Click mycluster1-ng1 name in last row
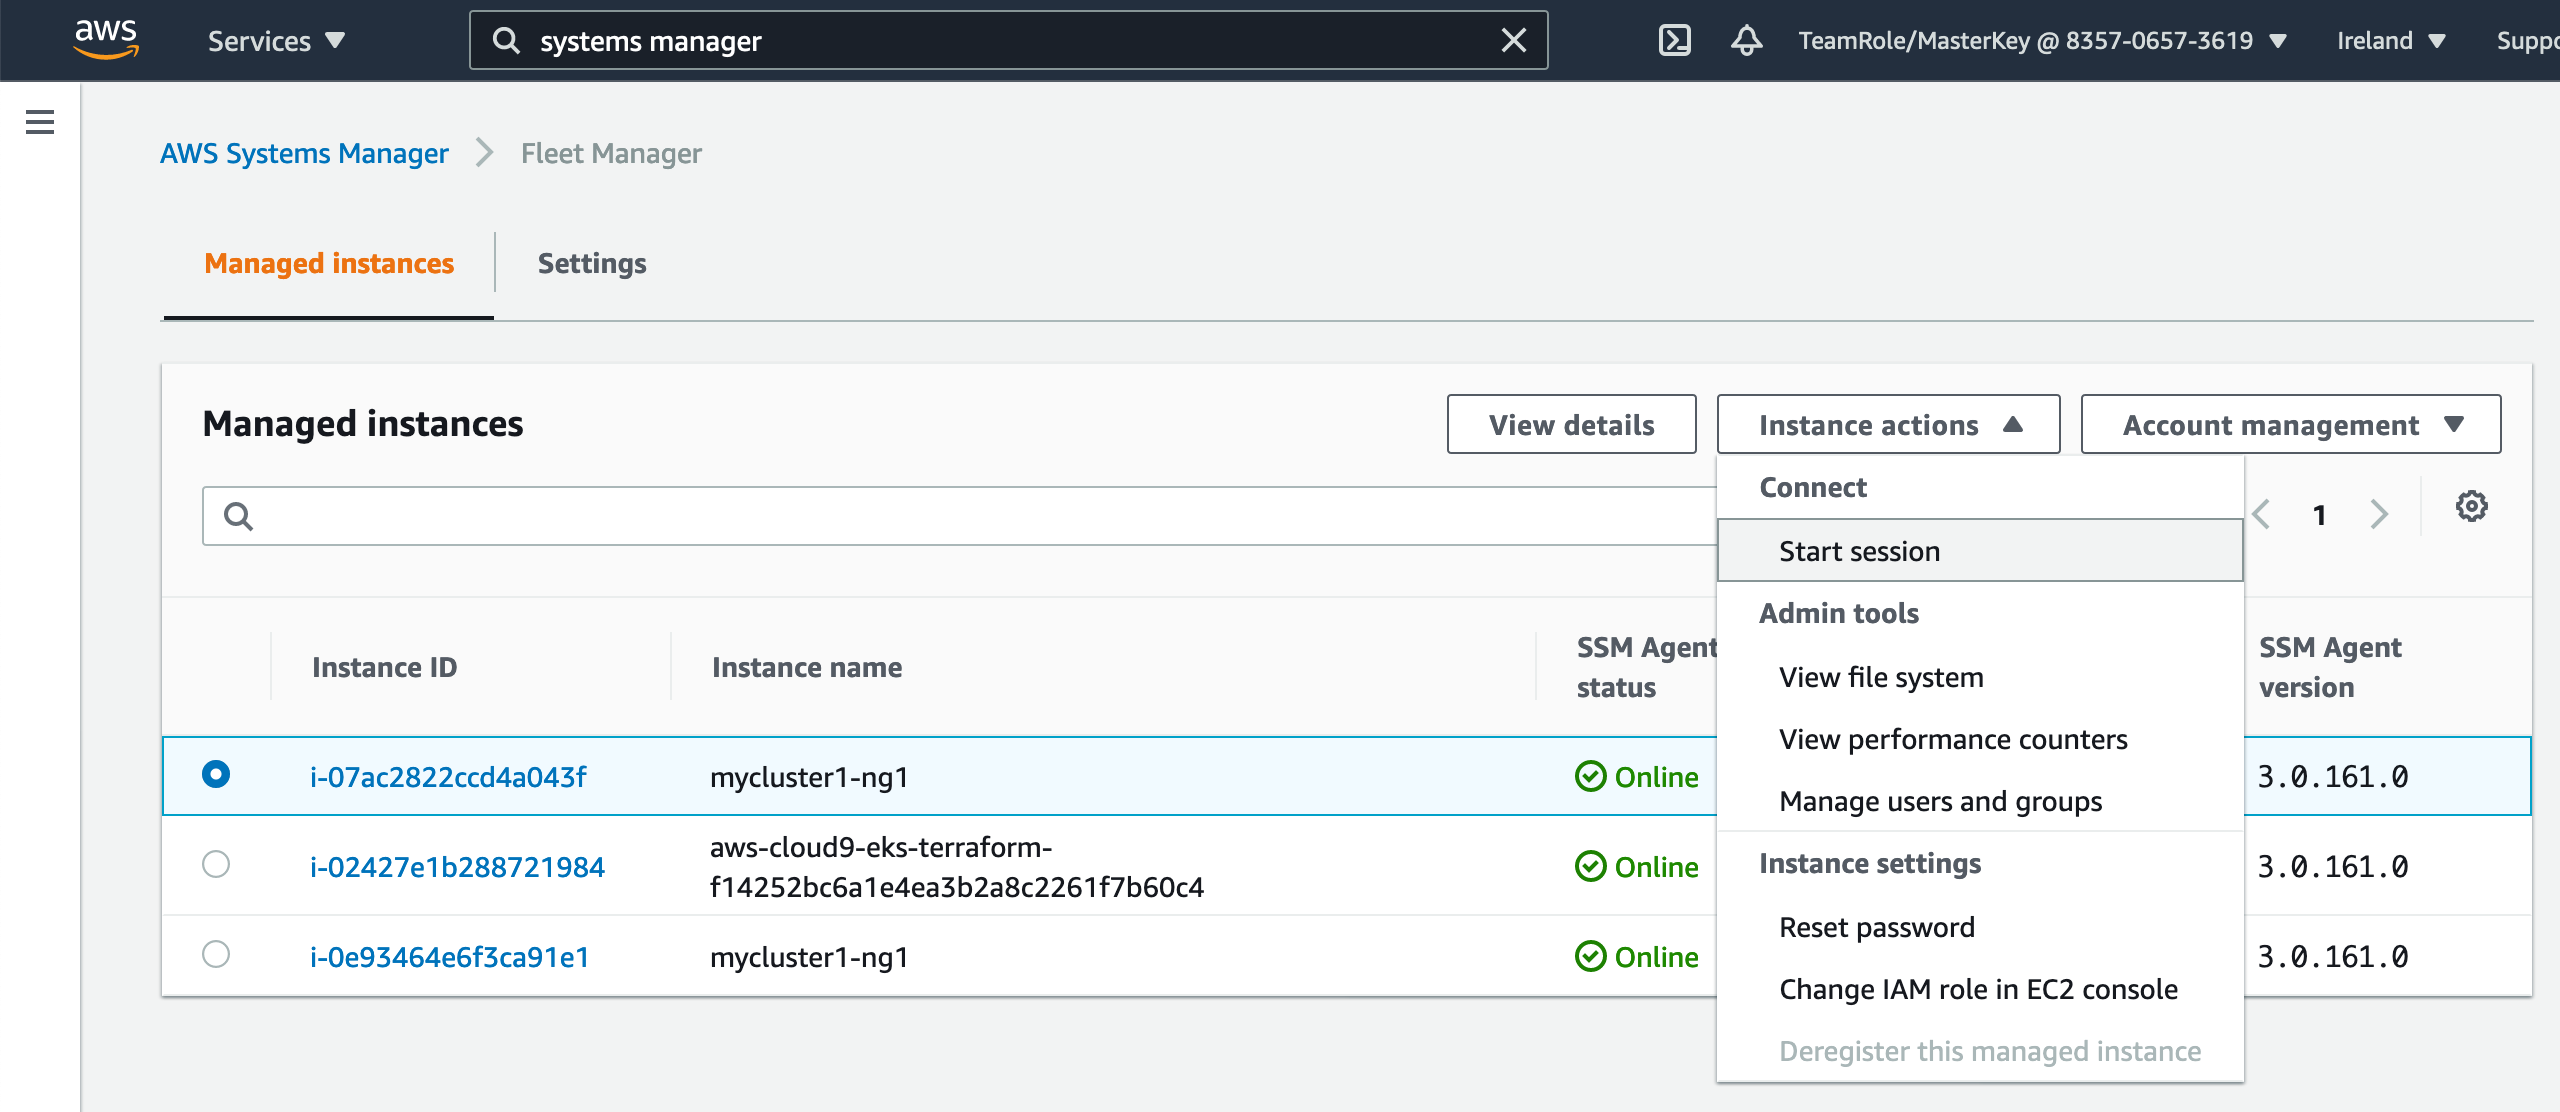Image resolution: width=2560 pixels, height=1112 pixels. click(x=809, y=956)
